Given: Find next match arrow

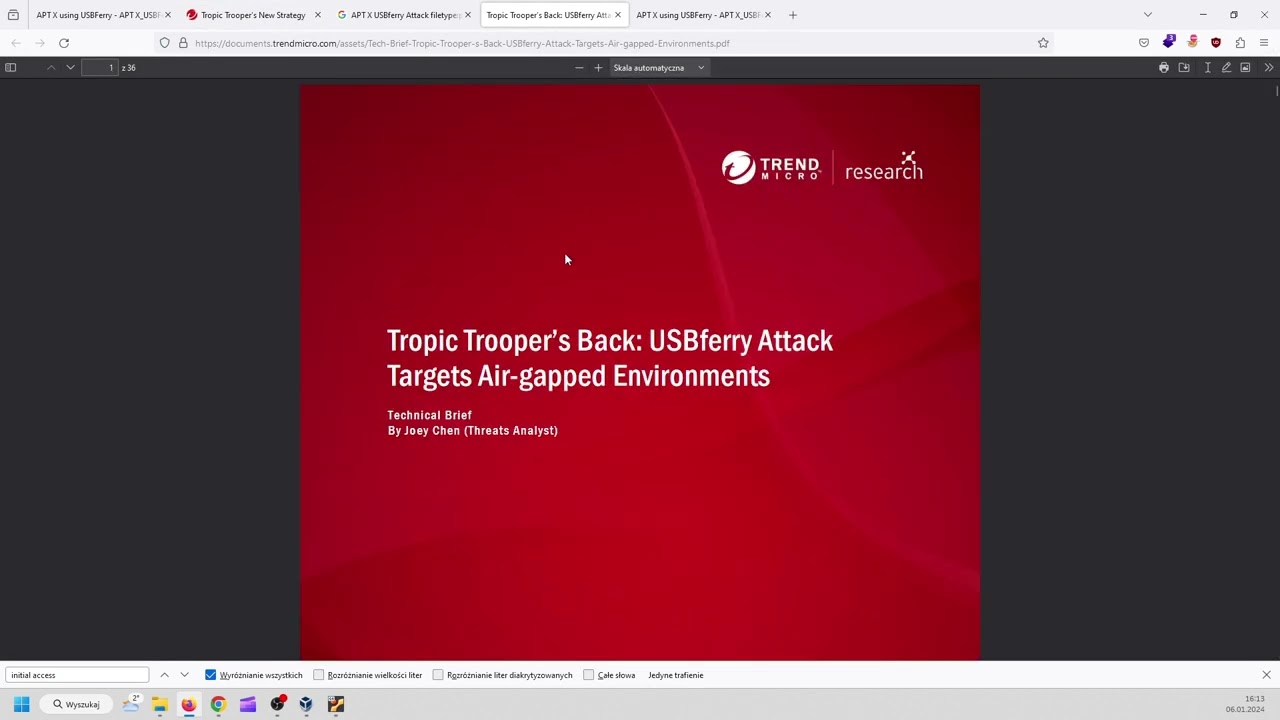Looking at the screenshot, I should [x=185, y=675].
